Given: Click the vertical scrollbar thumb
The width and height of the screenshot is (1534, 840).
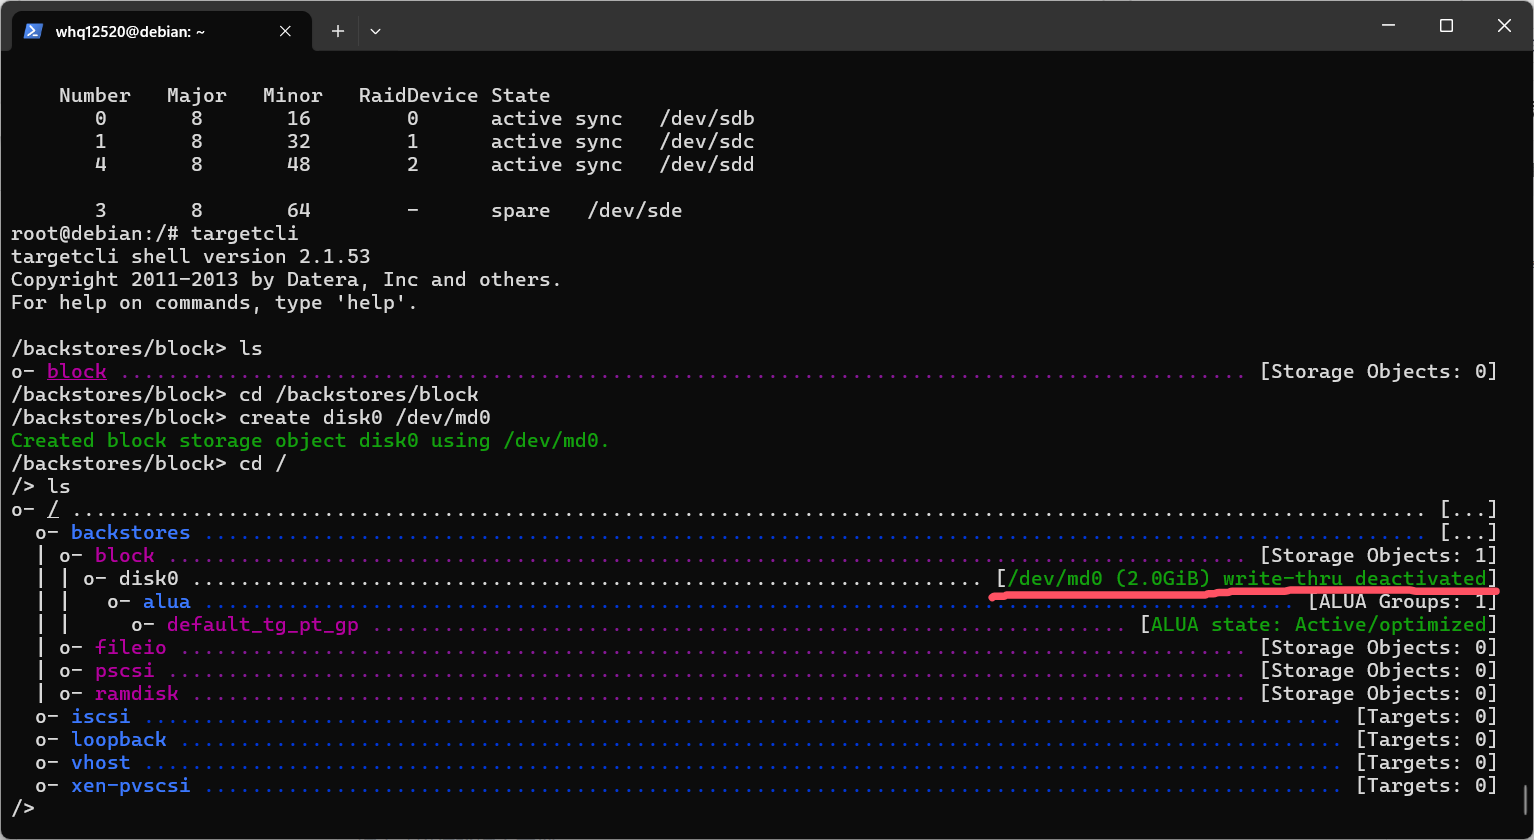Looking at the screenshot, I should pos(1525,800).
